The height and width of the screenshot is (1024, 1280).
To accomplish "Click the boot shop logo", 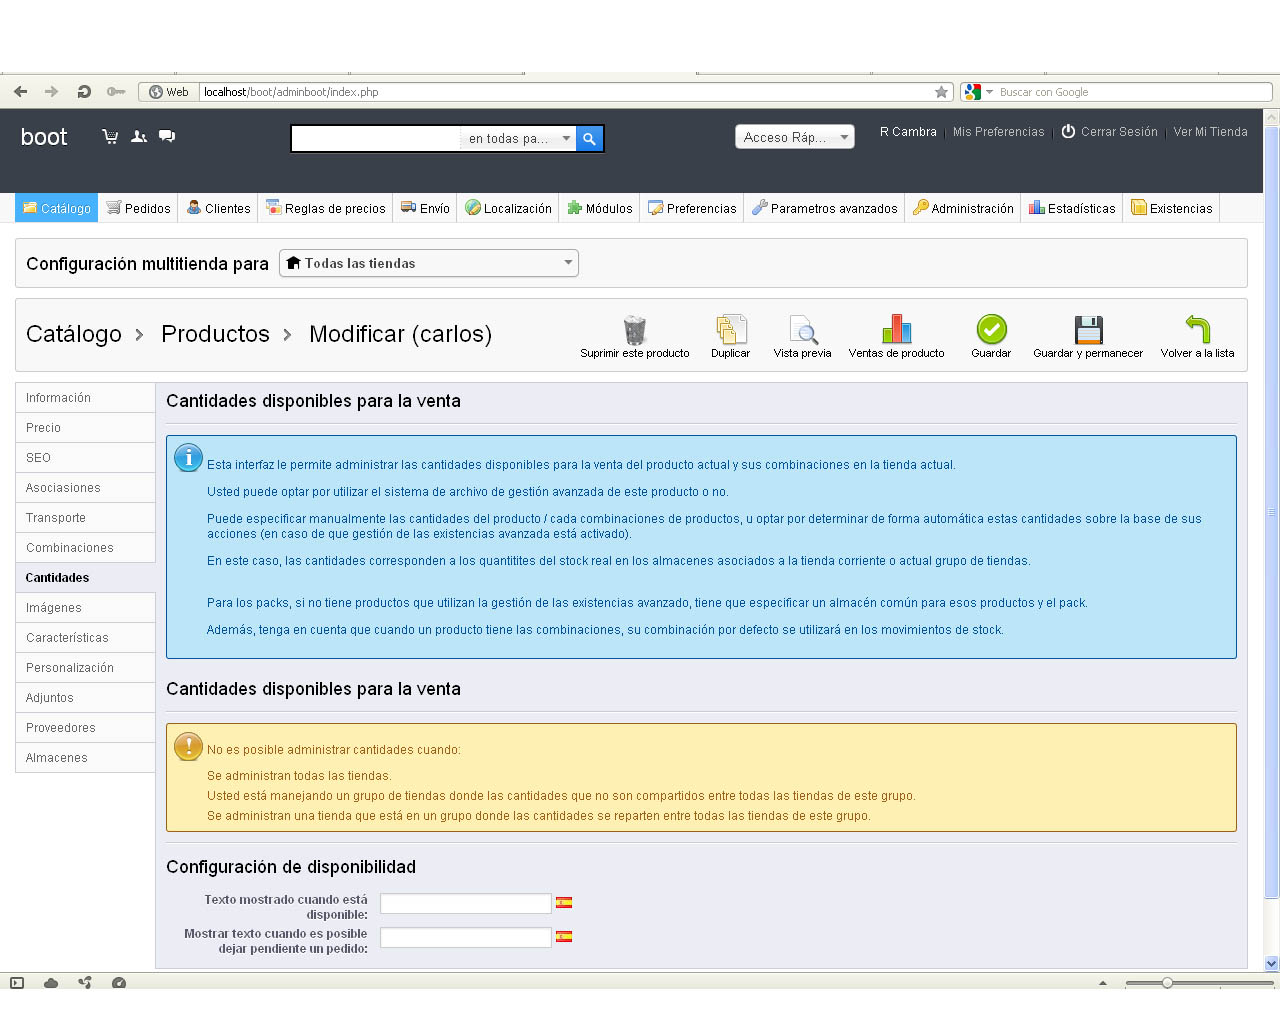I will pyautogui.click(x=44, y=137).
